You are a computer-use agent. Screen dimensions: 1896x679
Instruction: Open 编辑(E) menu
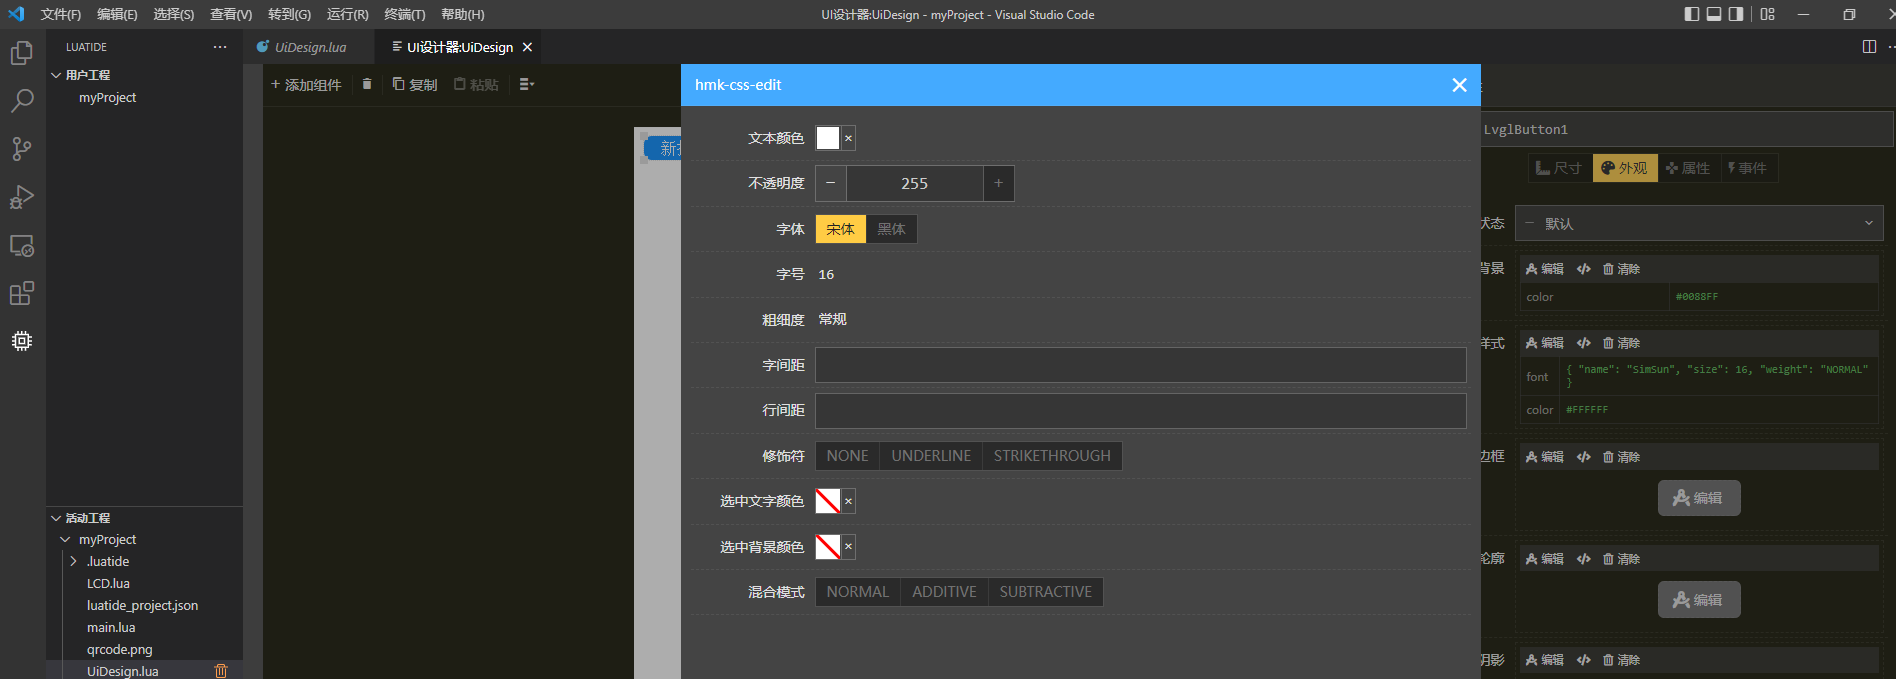click(117, 14)
